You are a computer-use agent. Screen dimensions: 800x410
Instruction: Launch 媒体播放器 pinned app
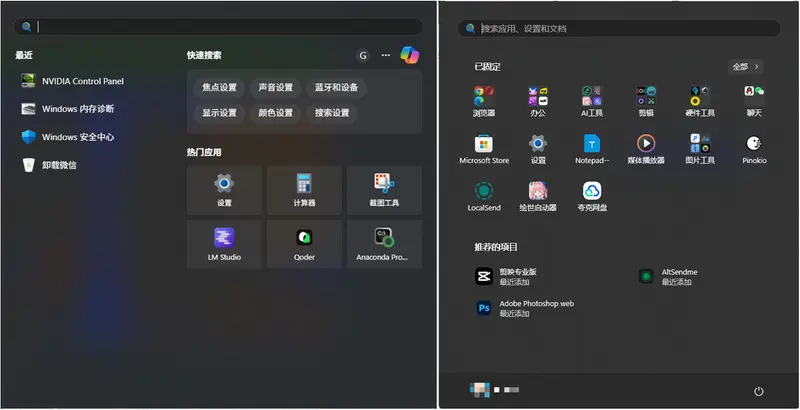click(x=646, y=149)
